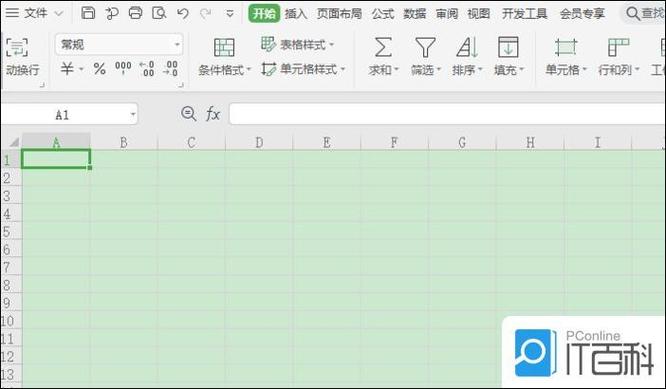This screenshot has width=666, height=389.
Task: Click the zoom magnifier icon beside fx
Action: (188, 114)
